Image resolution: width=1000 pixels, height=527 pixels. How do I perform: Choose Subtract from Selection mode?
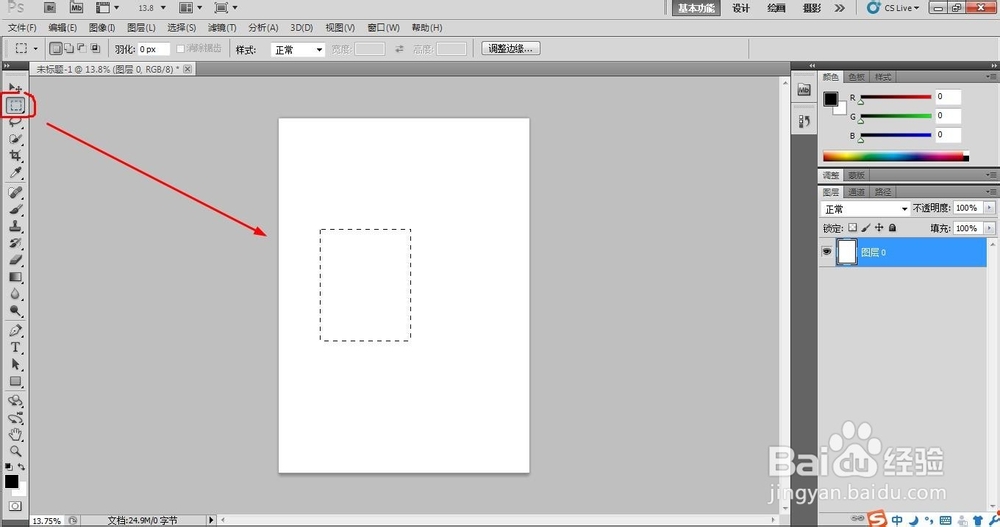coord(82,48)
